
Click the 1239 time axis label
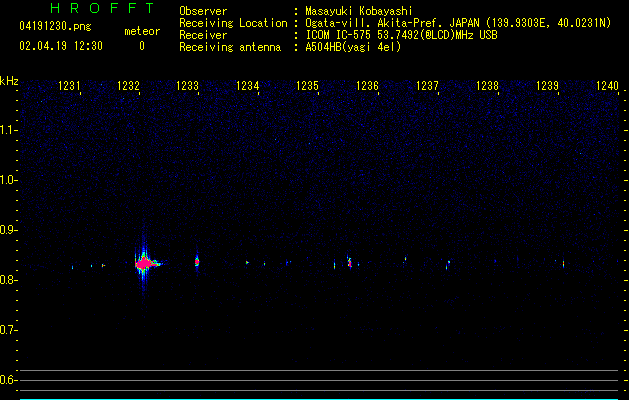(547, 86)
